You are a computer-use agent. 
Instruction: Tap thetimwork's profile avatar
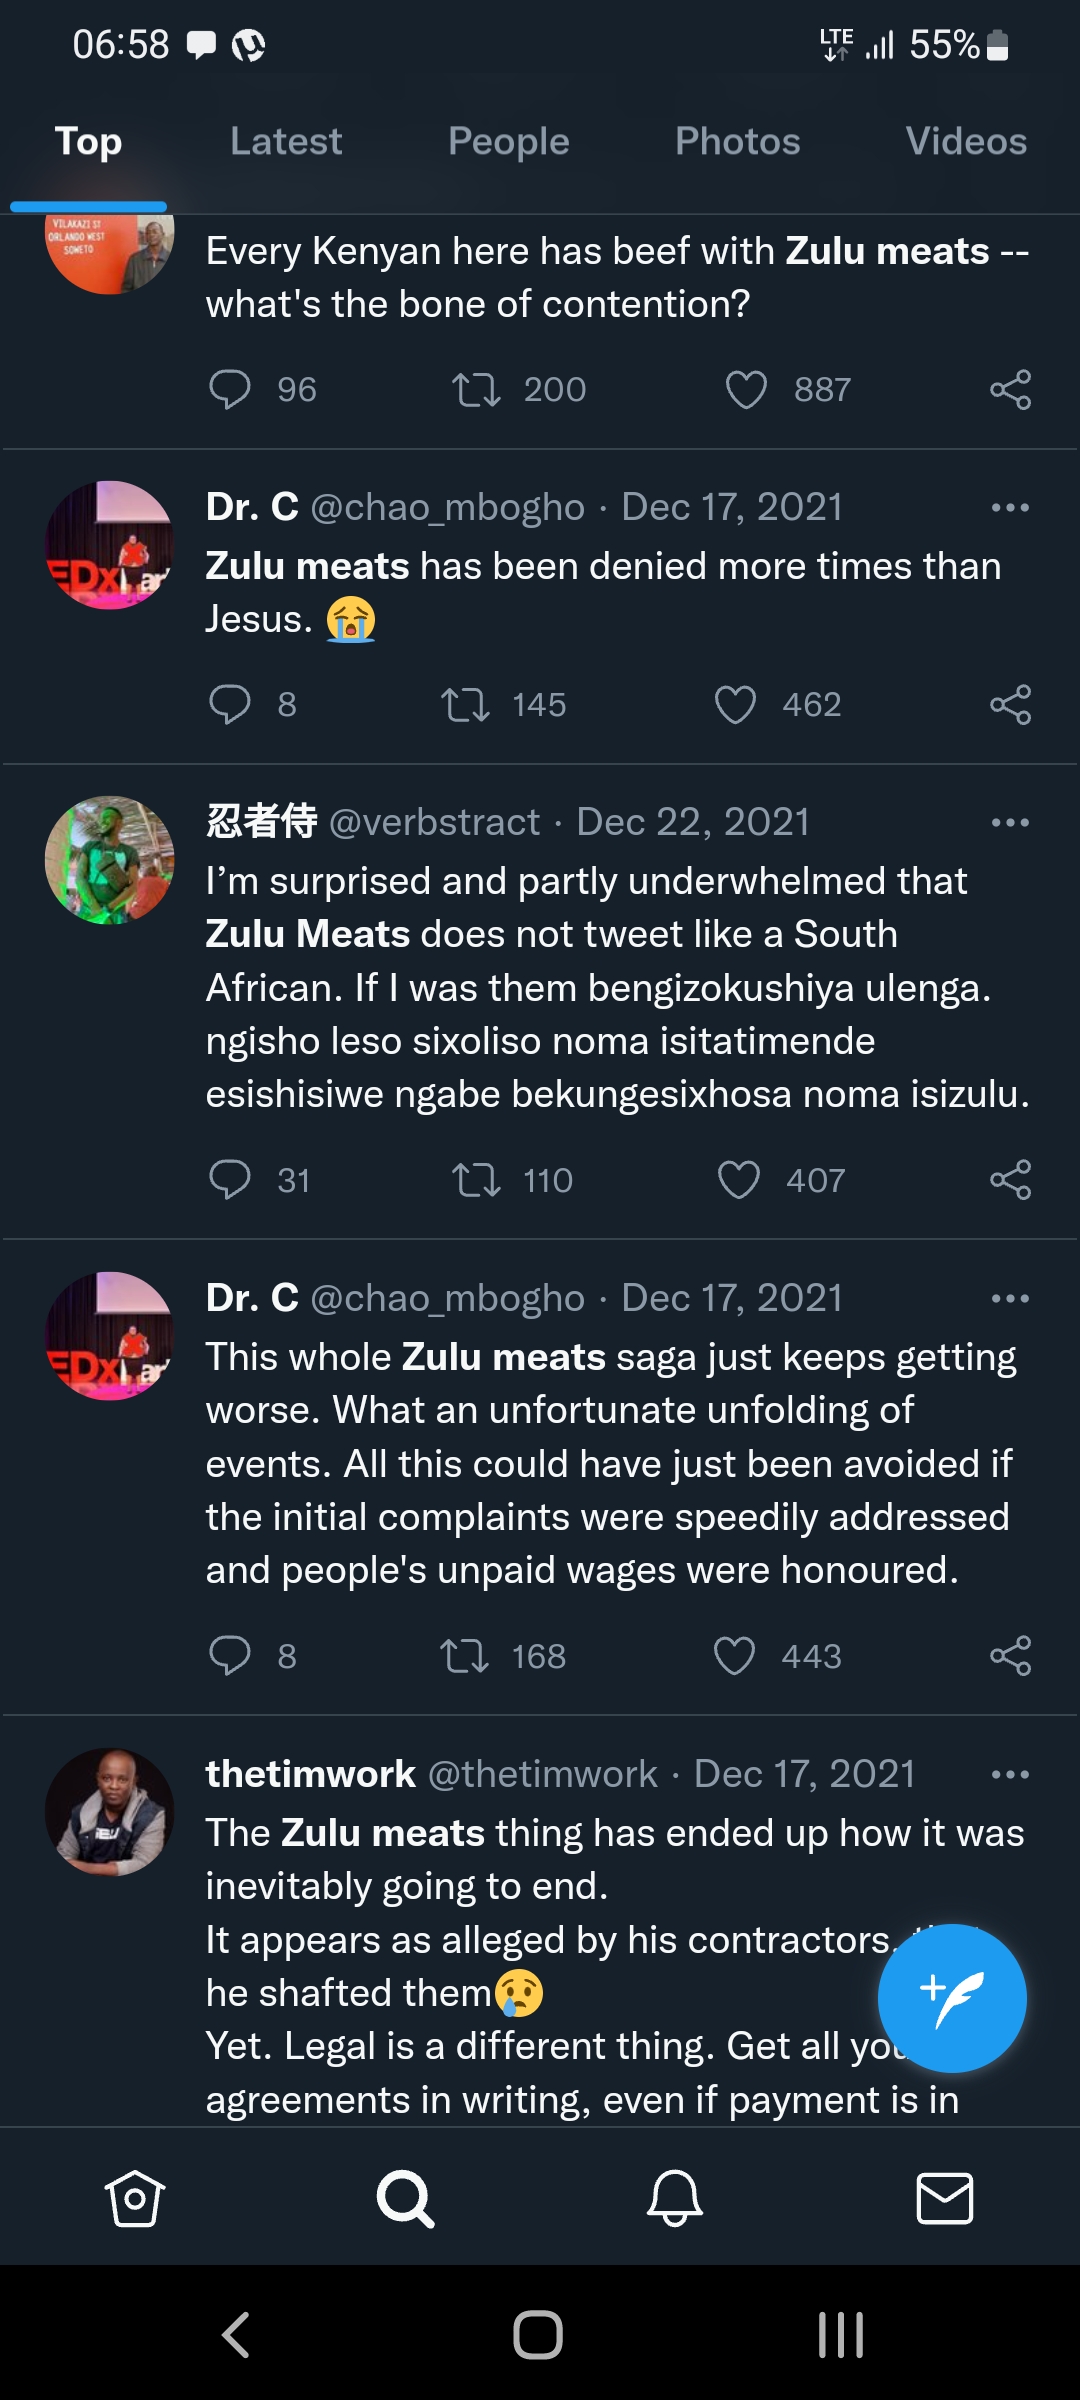[110, 1811]
